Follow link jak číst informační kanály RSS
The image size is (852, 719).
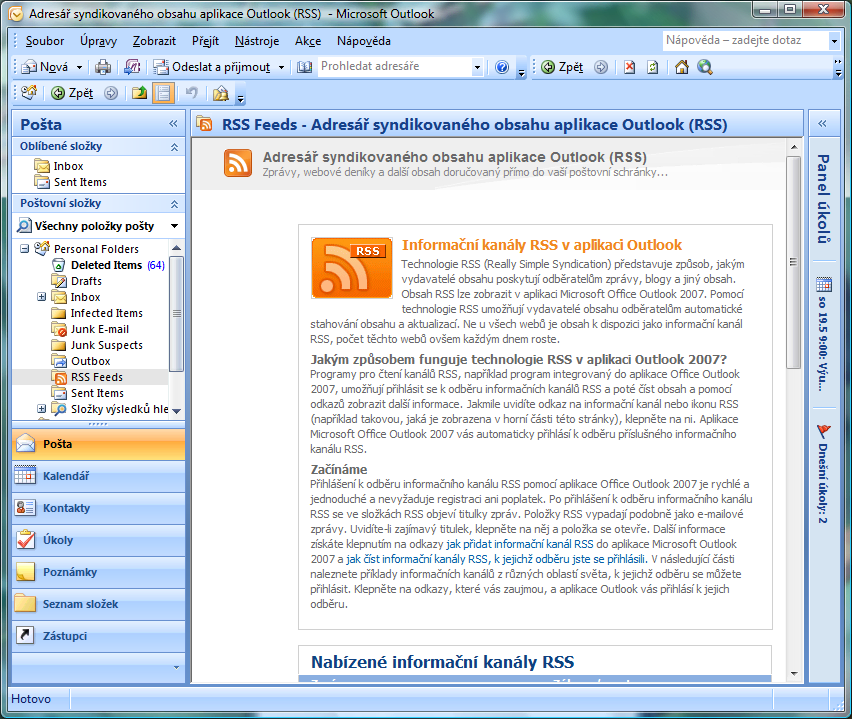pos(496,559)
